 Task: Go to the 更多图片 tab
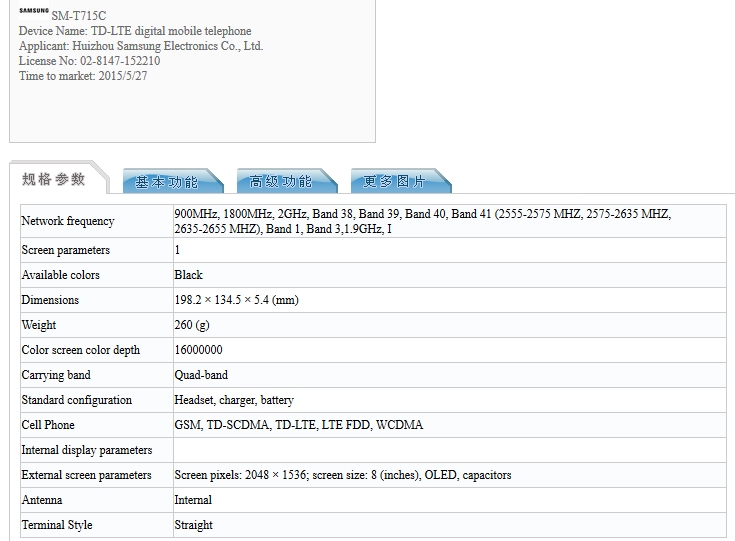pos(394,182)
